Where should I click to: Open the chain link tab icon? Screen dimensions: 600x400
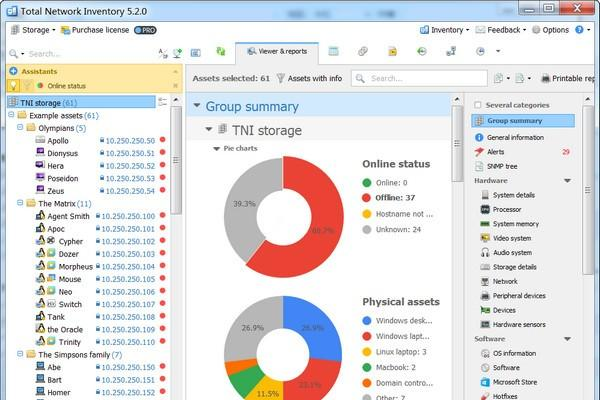click(363, 51)
